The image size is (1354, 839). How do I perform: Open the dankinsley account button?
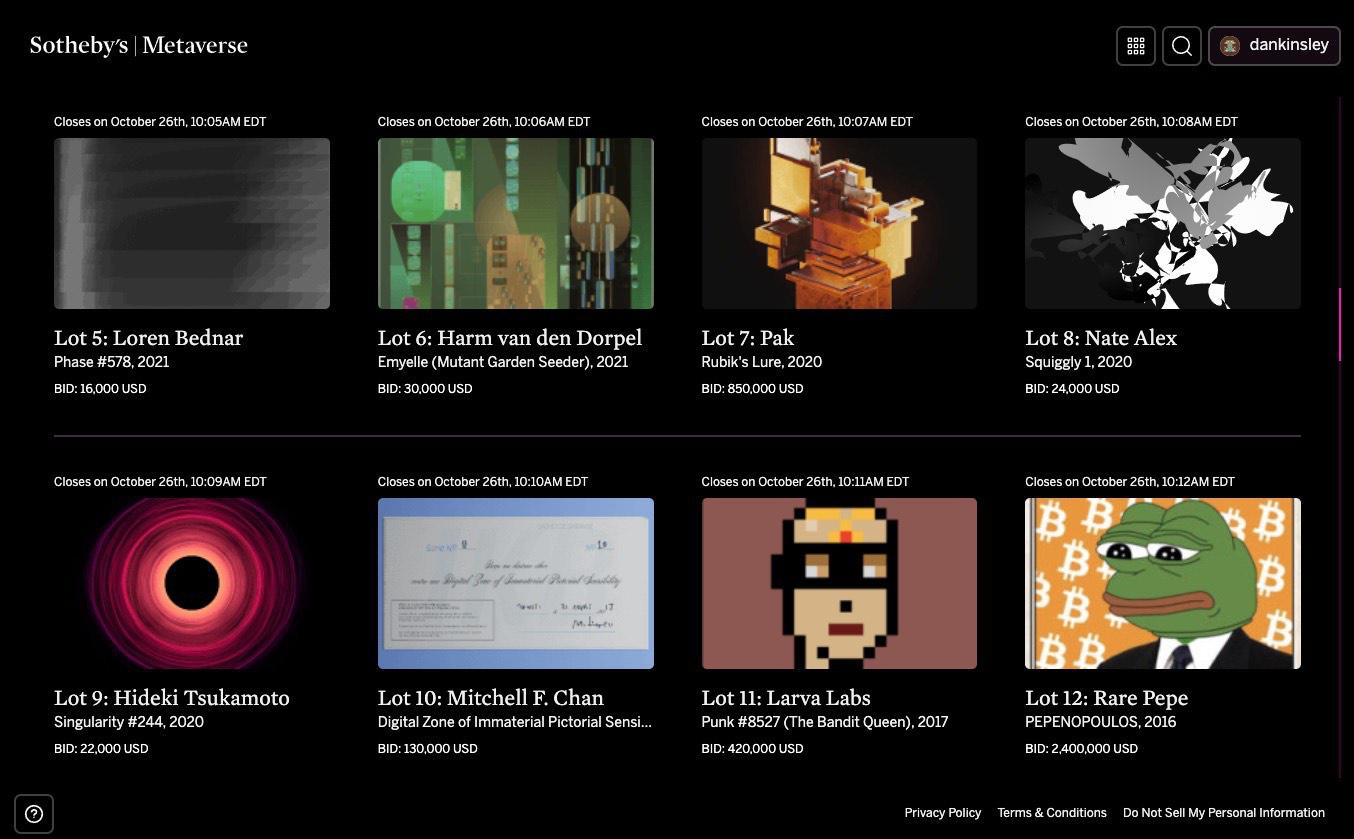point(1275,46)
